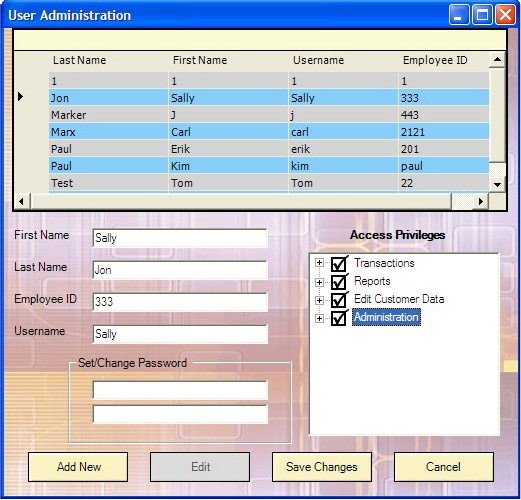Click the first password input field
This screenshot has height=500, width=521.
click(x=180, y=390)
